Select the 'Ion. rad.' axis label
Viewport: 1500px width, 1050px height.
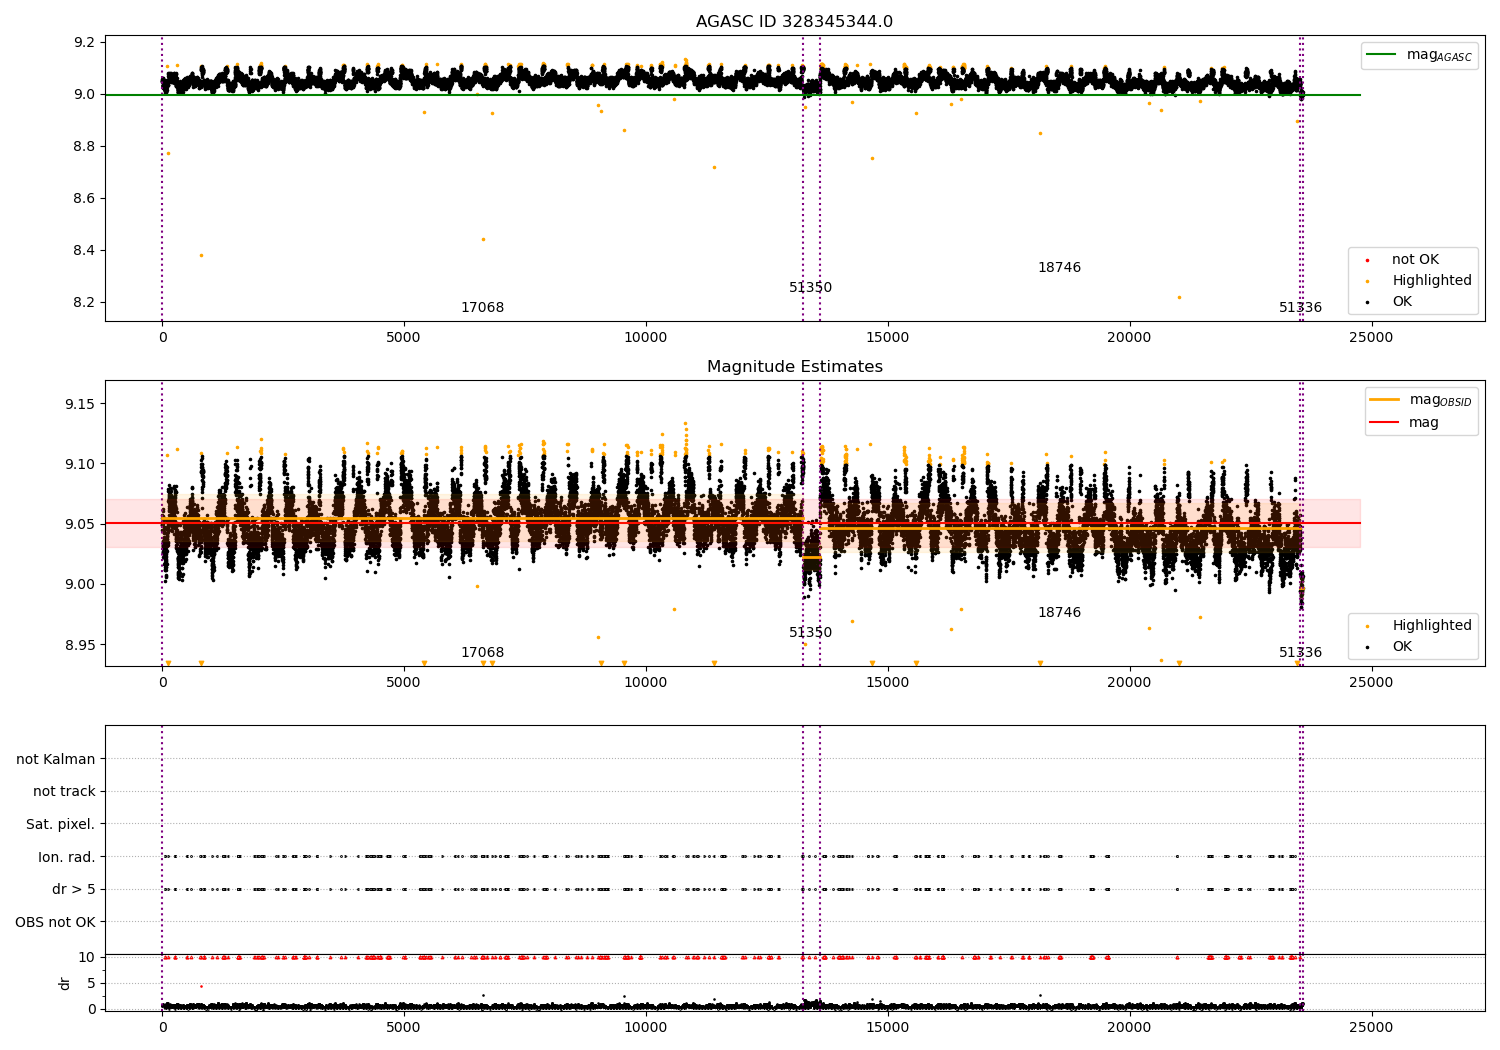(x=67, y=857)
